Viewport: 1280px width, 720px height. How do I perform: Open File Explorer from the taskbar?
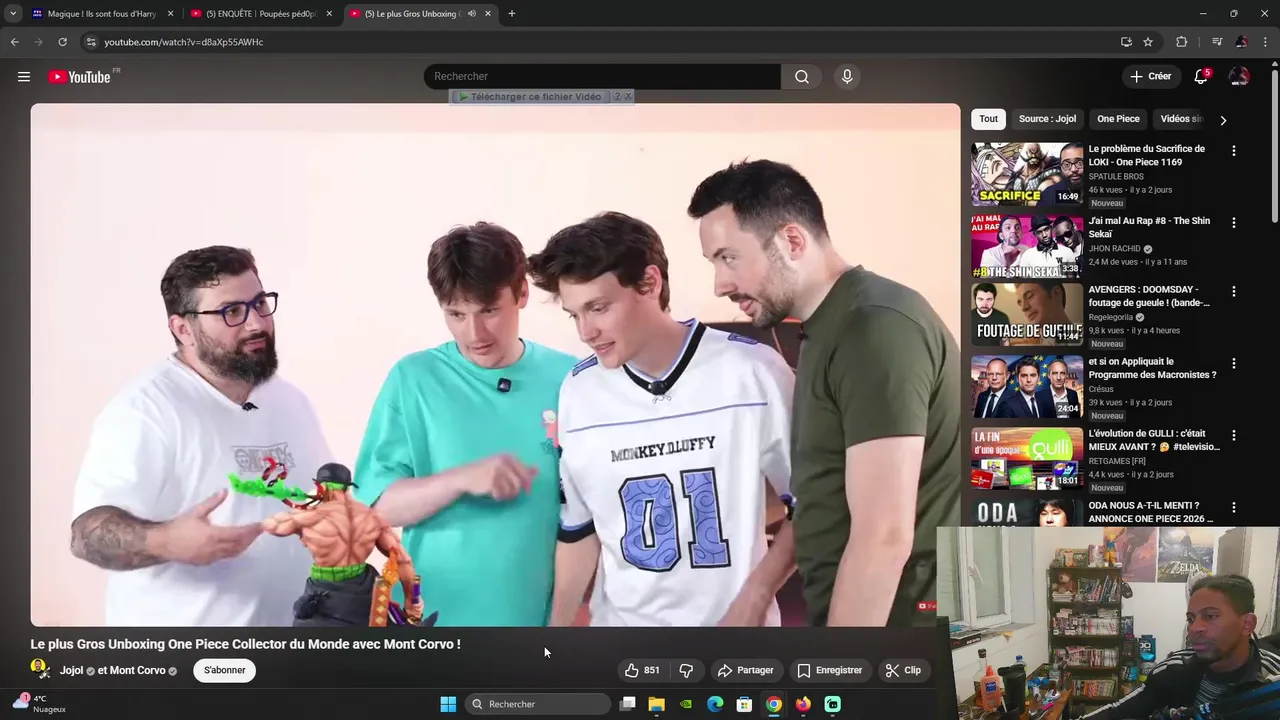656,704
